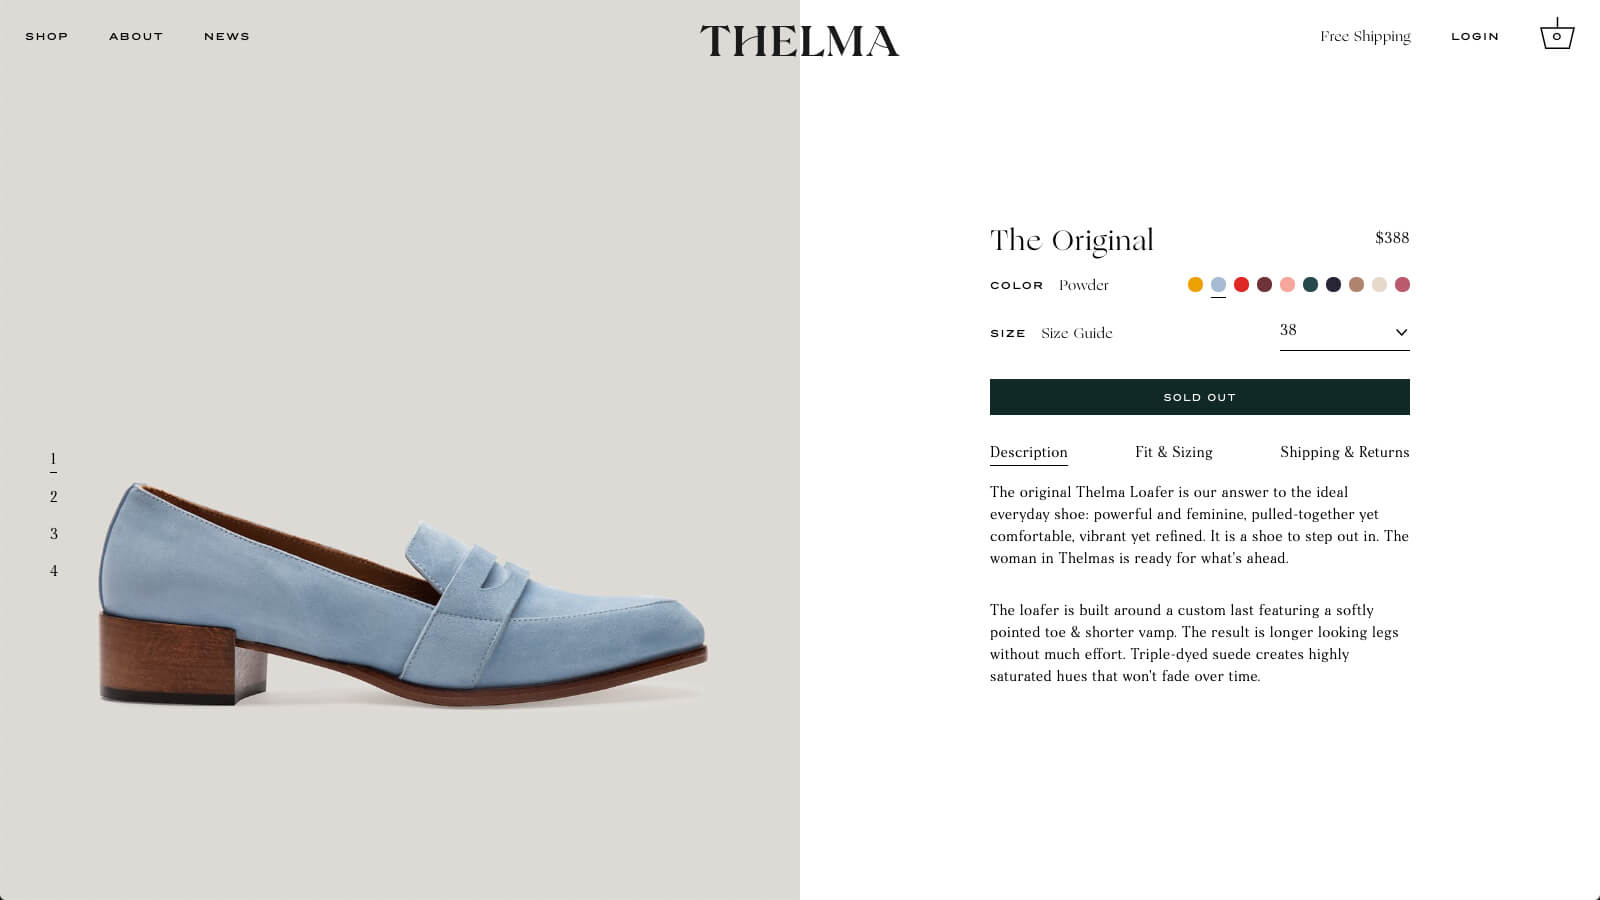Select the red color swatch
The width and height of the screenshot is (1600, 900).
coord(1241,285)
